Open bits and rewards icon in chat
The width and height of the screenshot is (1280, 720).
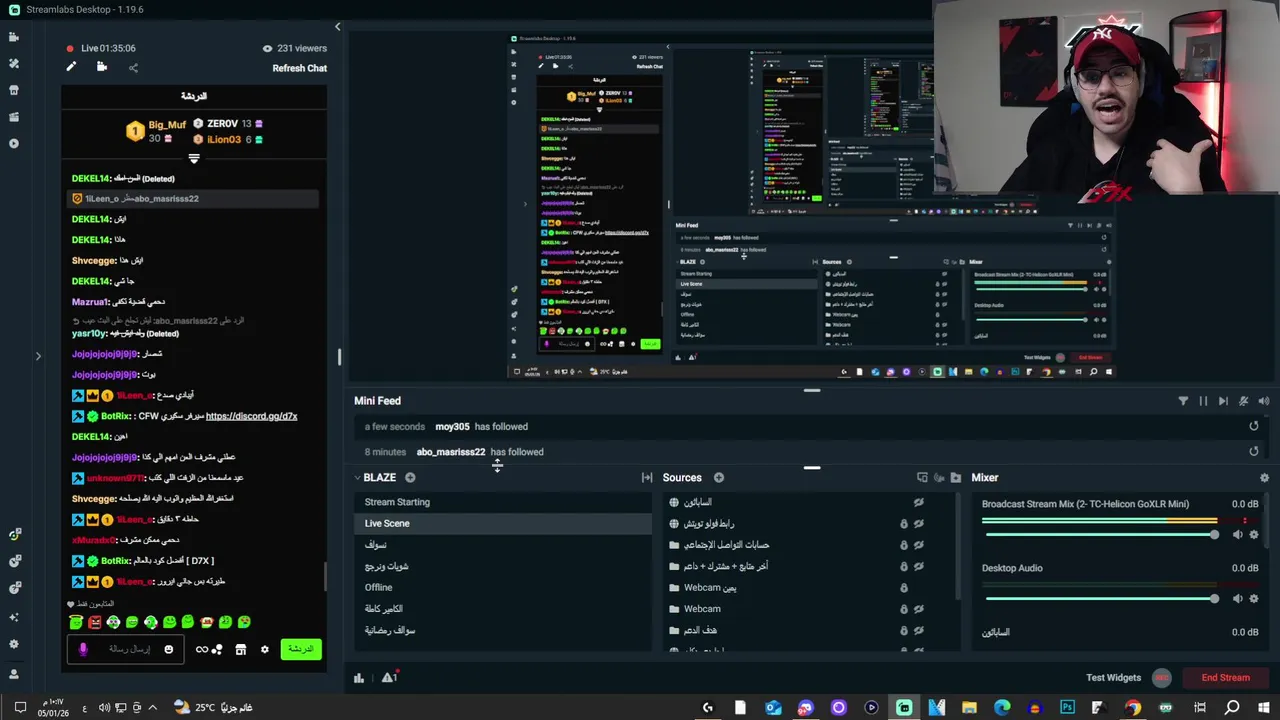[x=209, y=650]
